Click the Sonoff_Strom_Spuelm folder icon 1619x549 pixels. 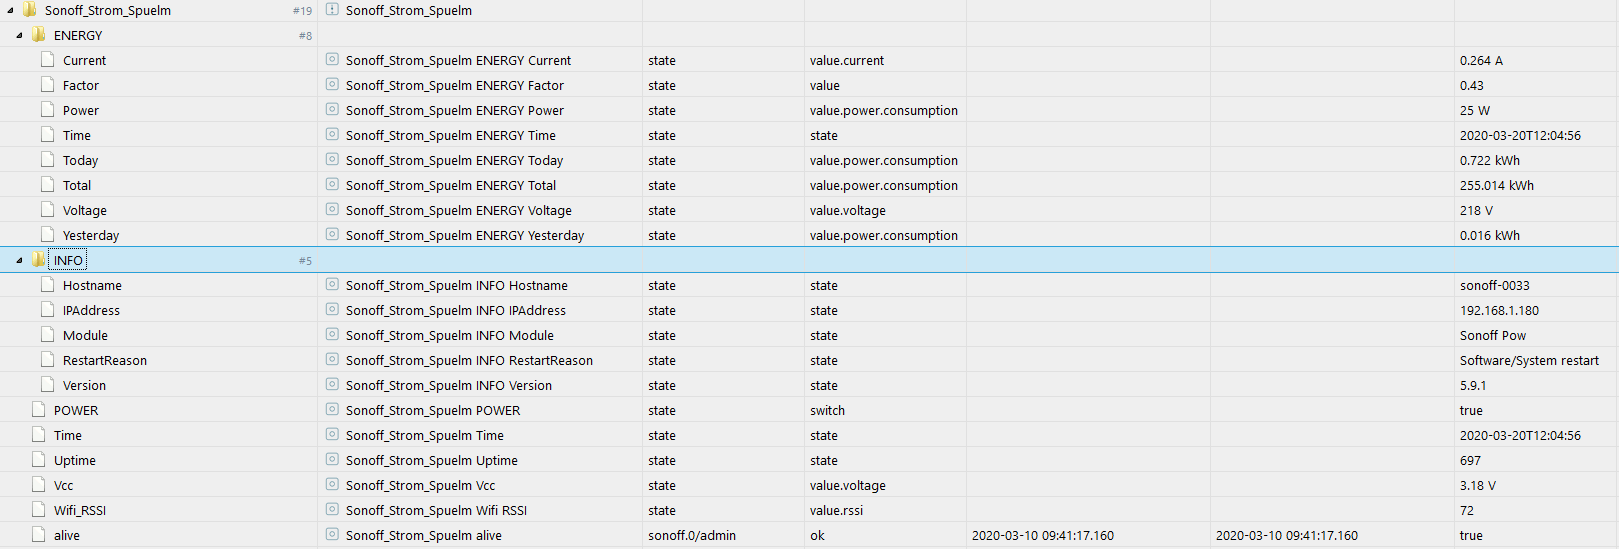click(30, 10)
